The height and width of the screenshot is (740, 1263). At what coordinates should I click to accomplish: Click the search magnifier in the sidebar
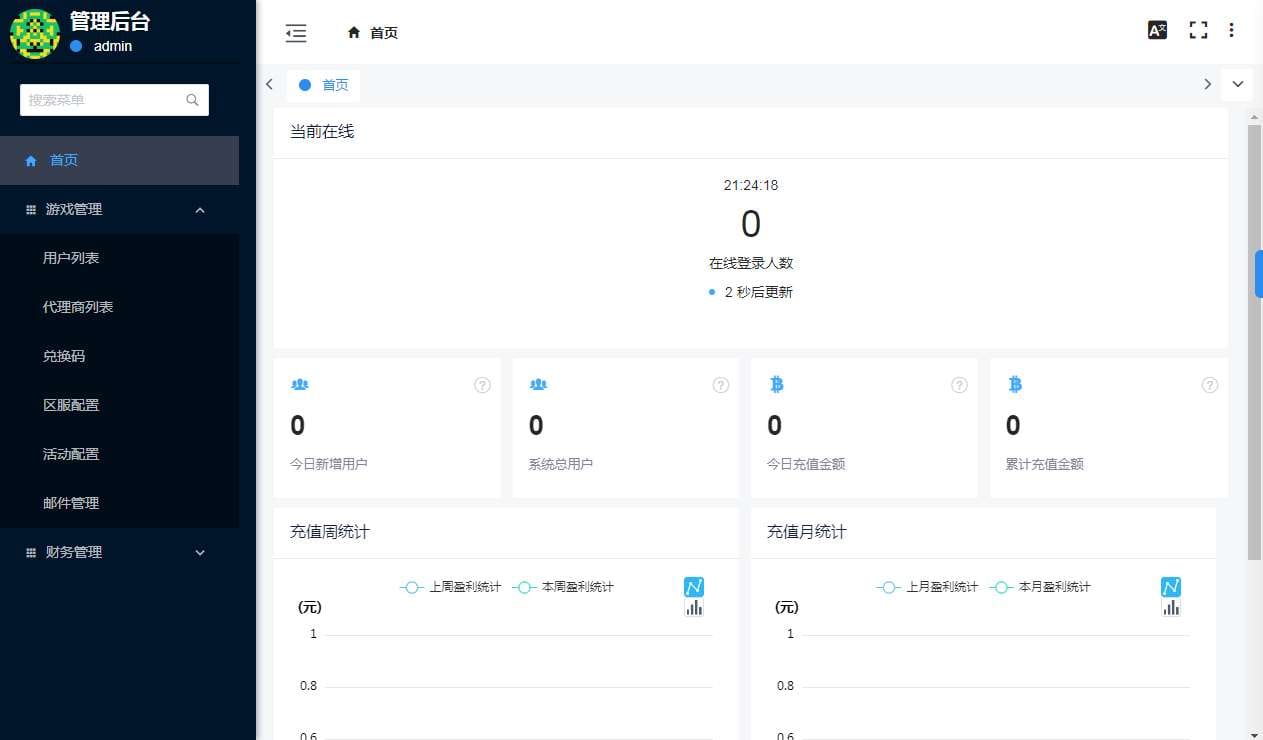191,100
